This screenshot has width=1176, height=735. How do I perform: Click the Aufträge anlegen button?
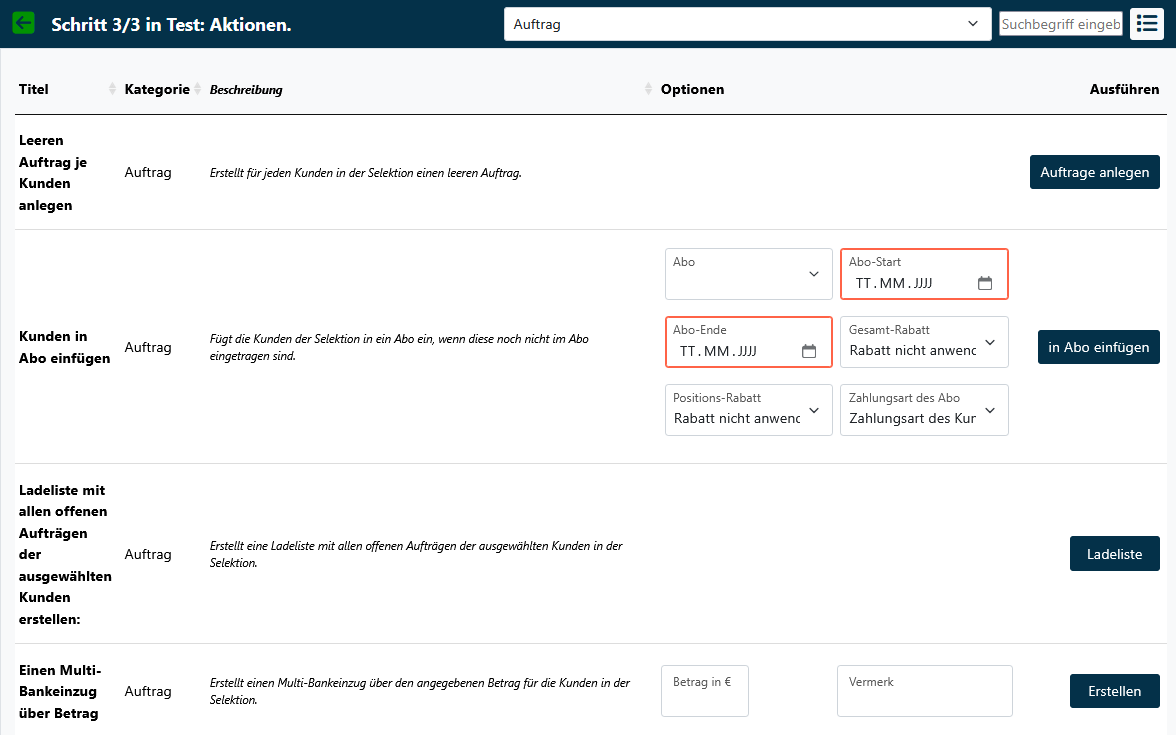(1094, 172)
